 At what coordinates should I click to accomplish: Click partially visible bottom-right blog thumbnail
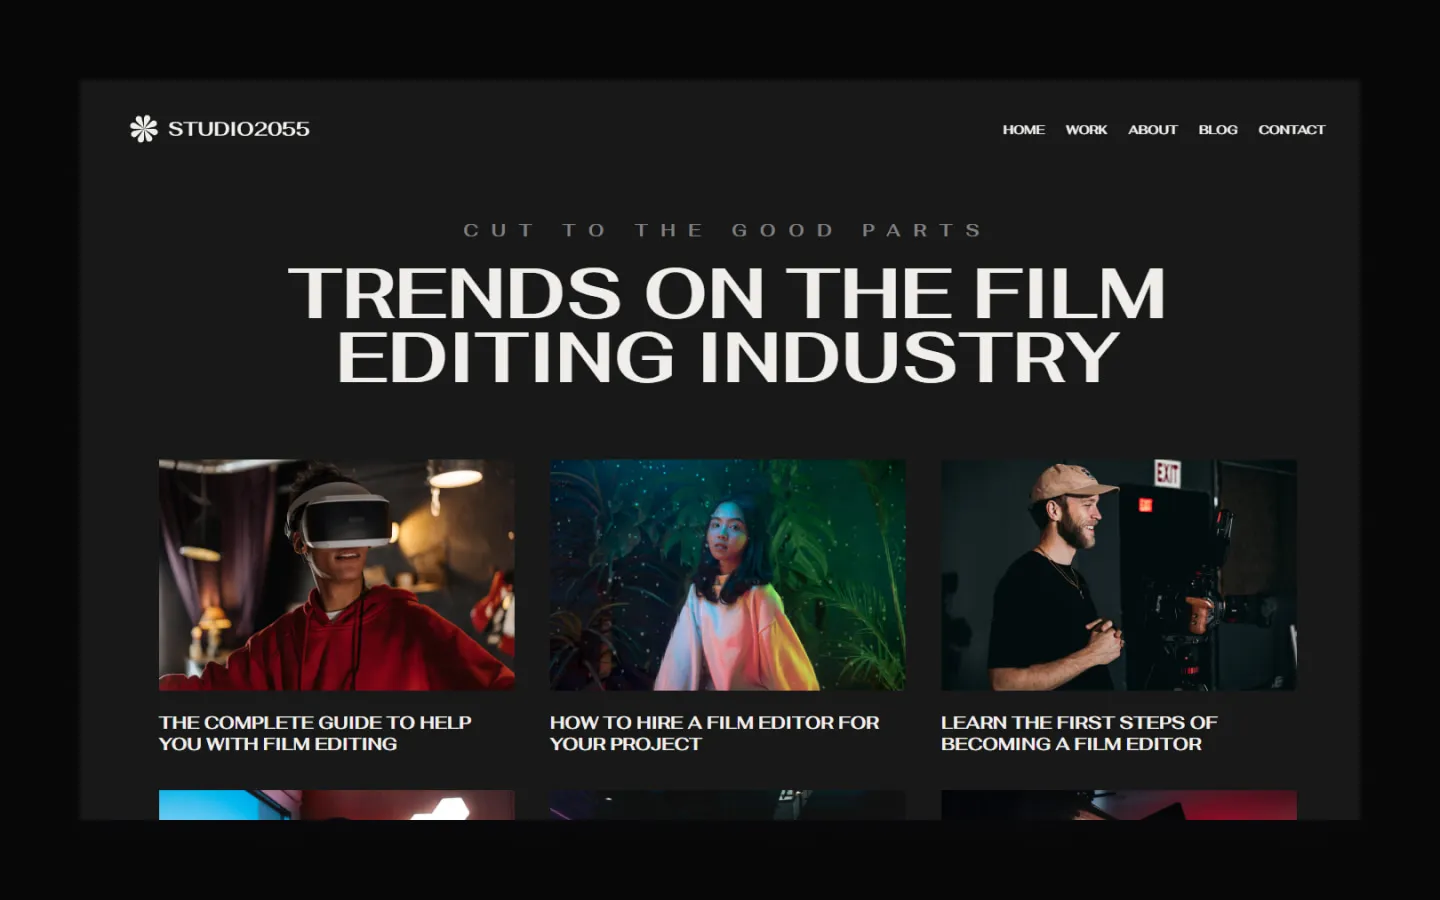click(1118, 805)
